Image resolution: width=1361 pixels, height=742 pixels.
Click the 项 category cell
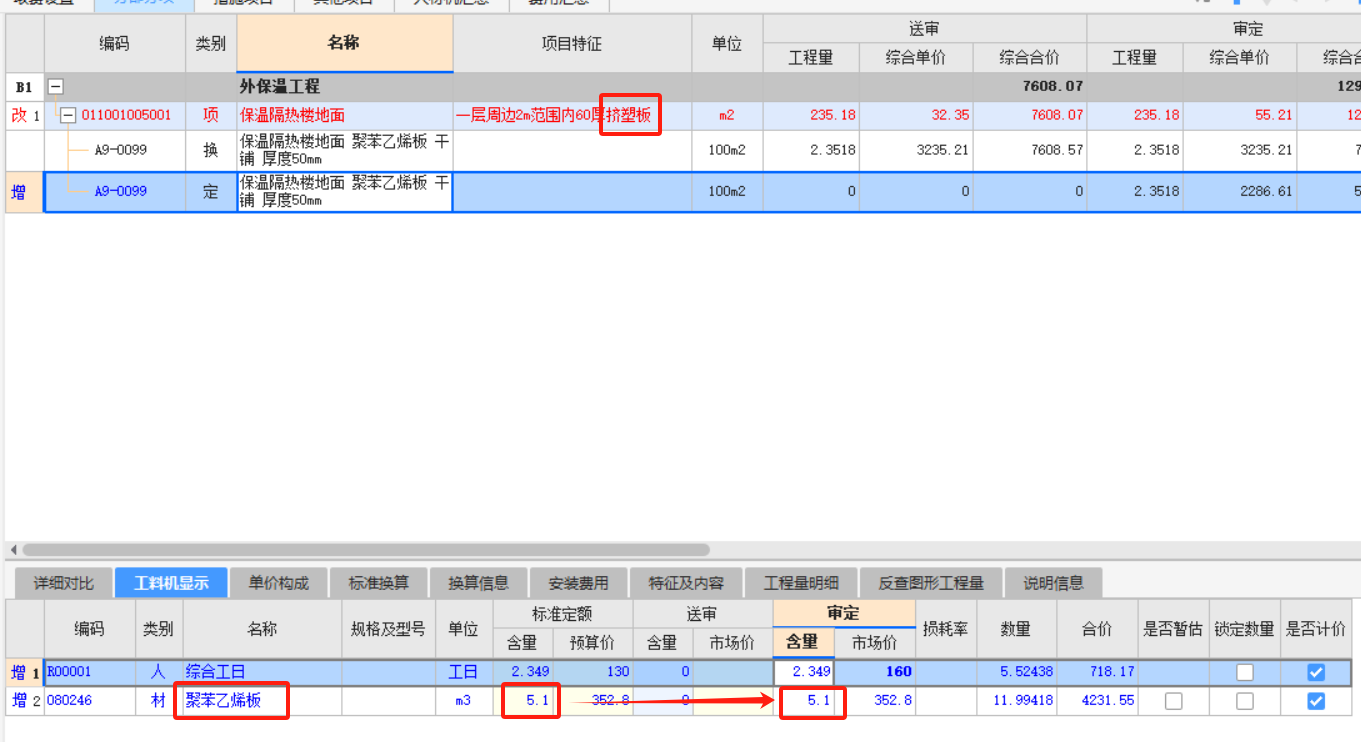point(211,116)
